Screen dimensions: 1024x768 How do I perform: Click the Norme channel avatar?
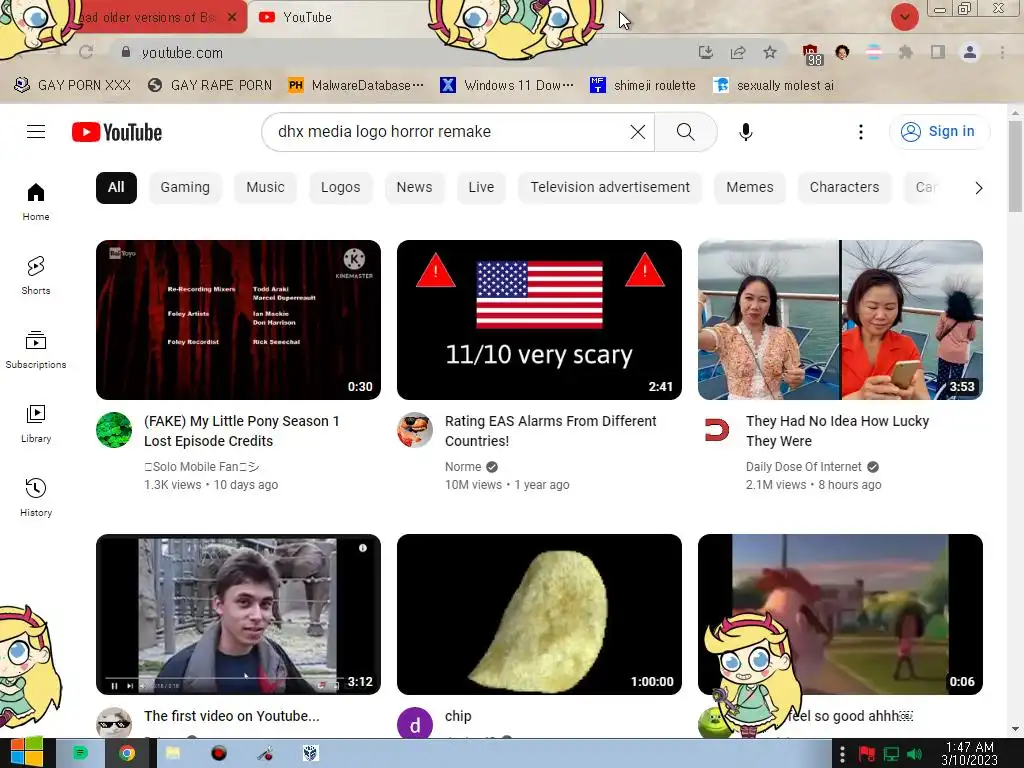point(415,430)
